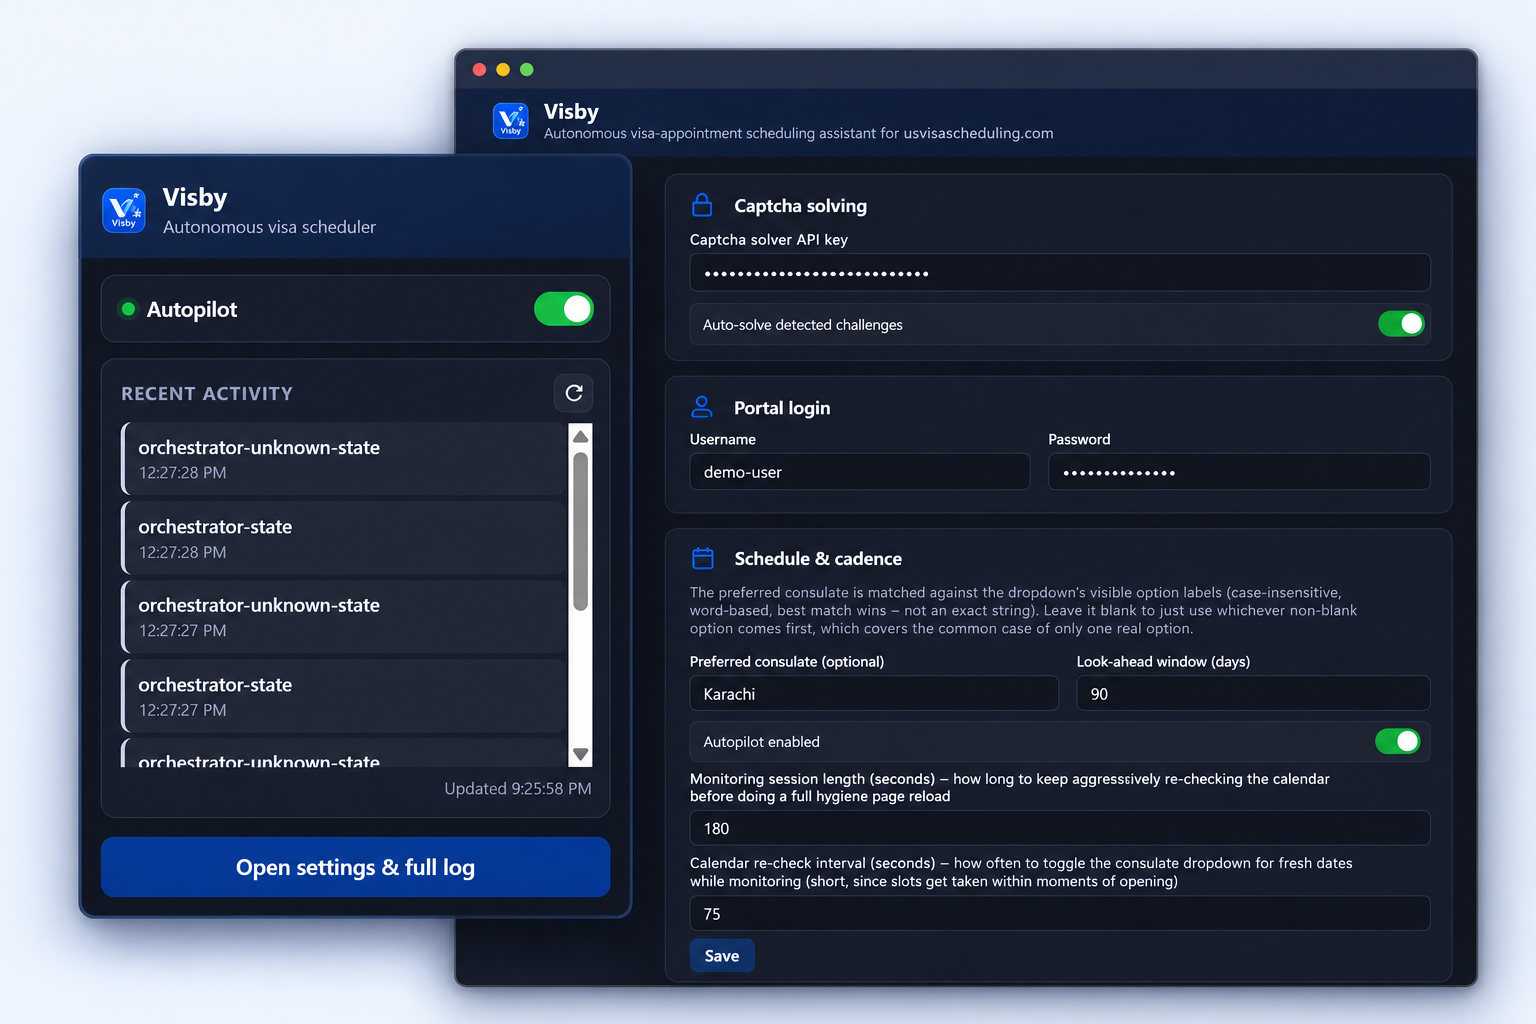Open settings & full log
Image resolution: width=1536 pixels, height=1024 pixels.
[355, 867]
